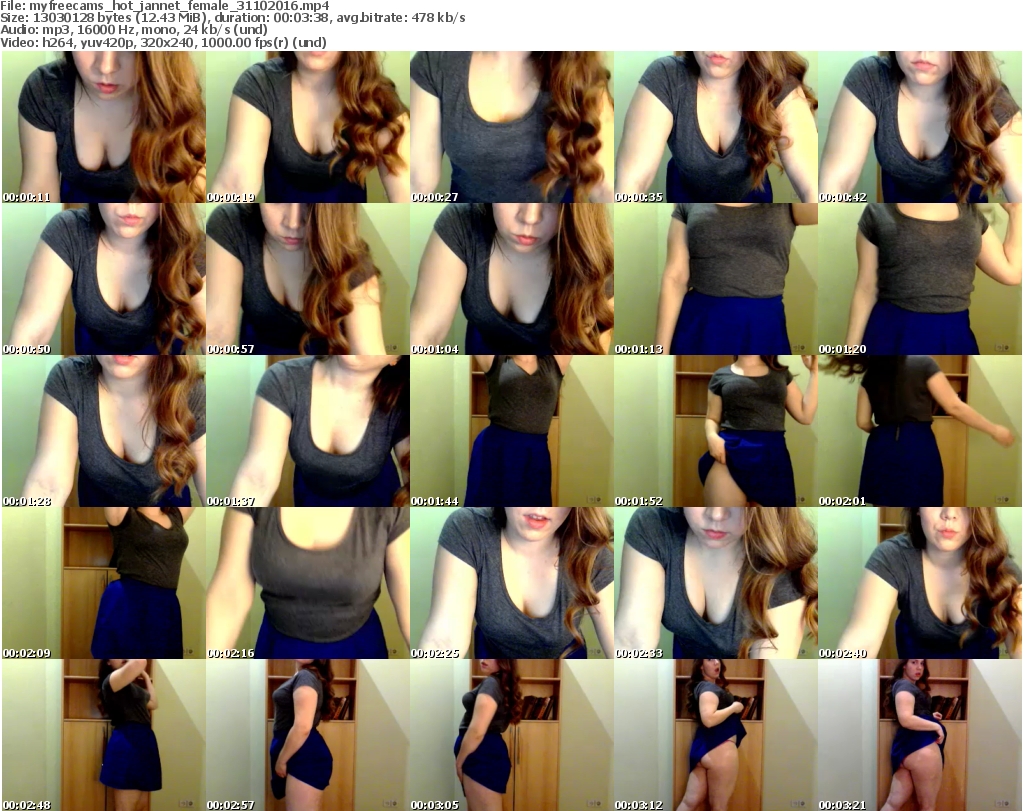Open the thumbnail at 00:00:11
This screenshot has height=811, width=1024.
pos(104,127)
